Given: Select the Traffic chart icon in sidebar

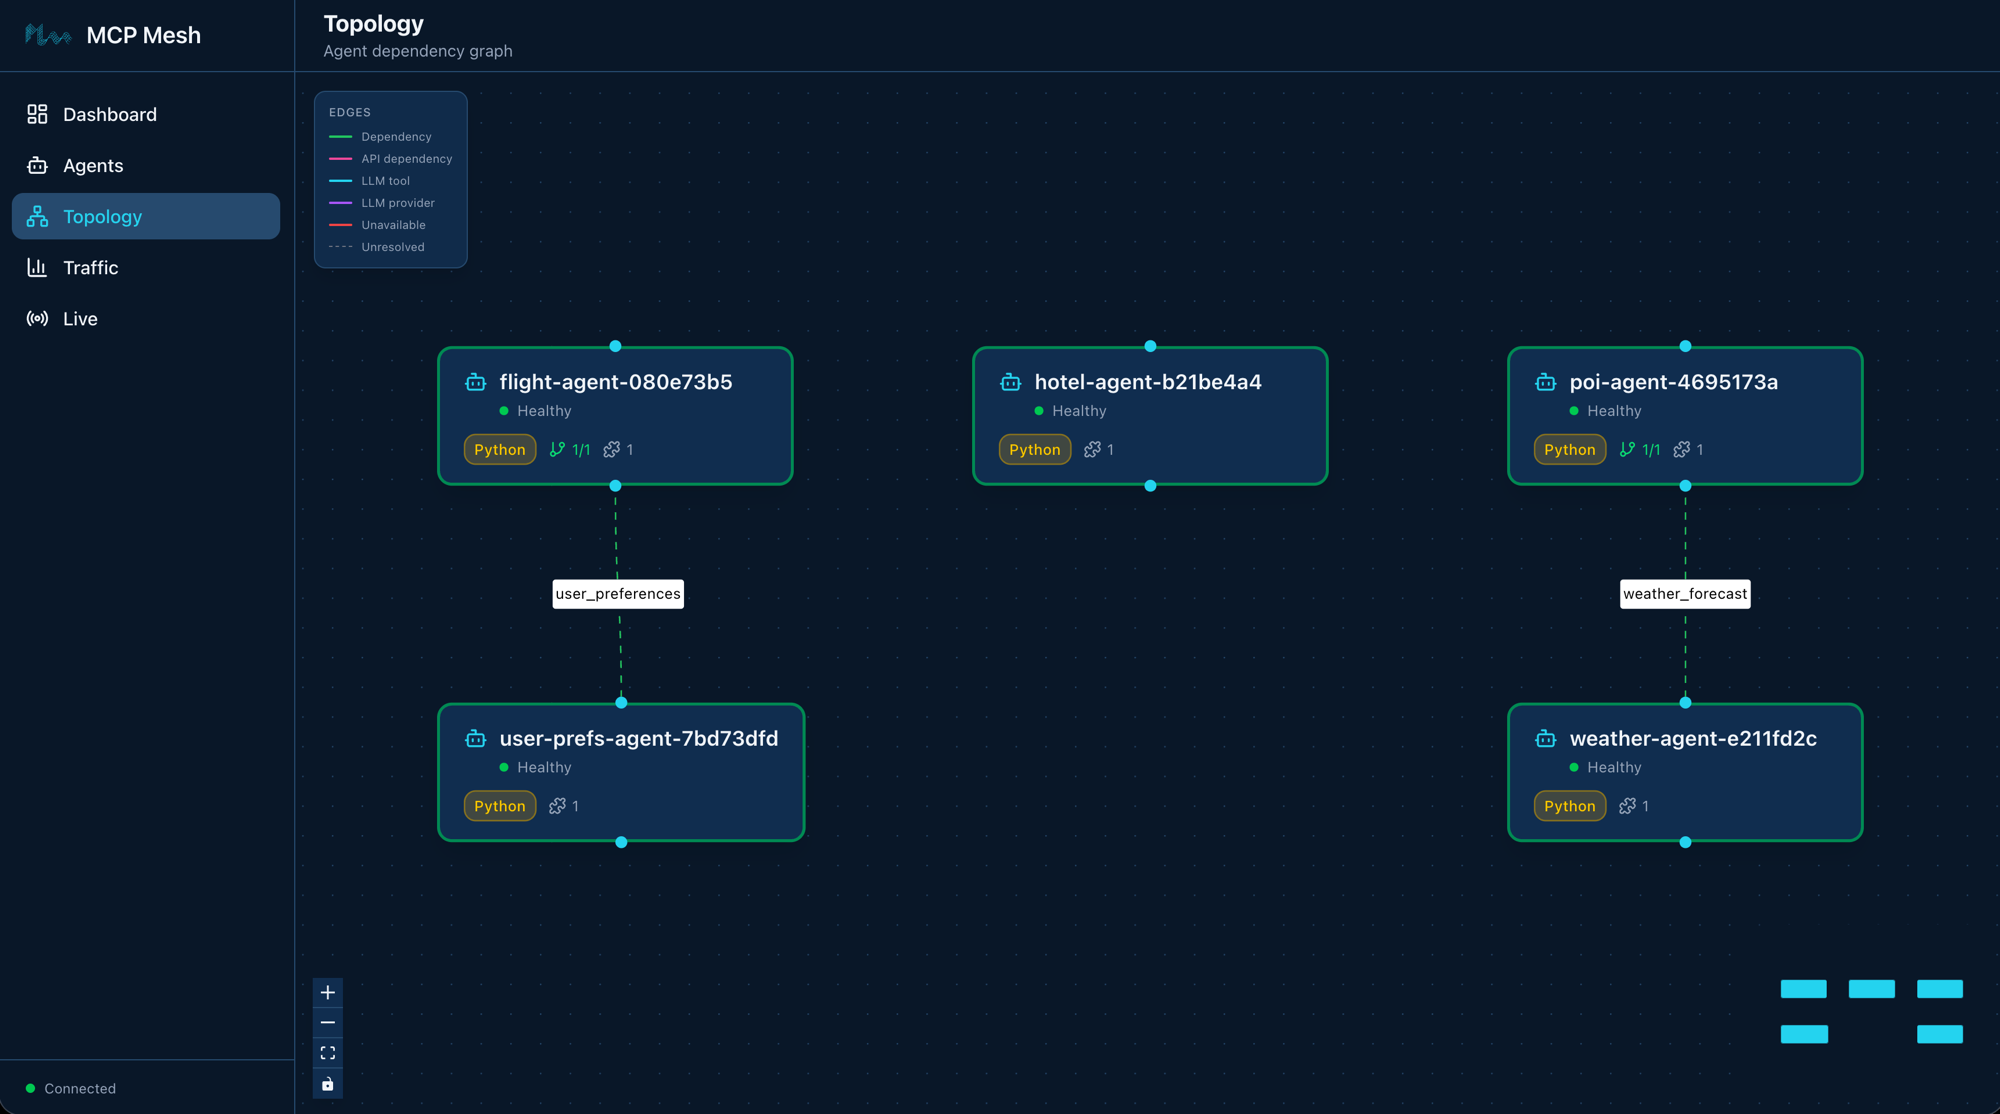Looking at the screenshot, I should click(37, 267).
